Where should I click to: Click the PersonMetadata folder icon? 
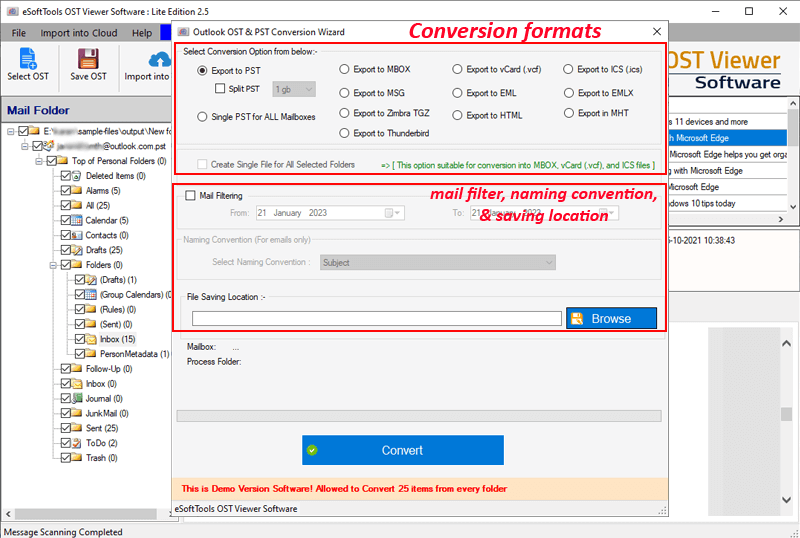[91, 354]
